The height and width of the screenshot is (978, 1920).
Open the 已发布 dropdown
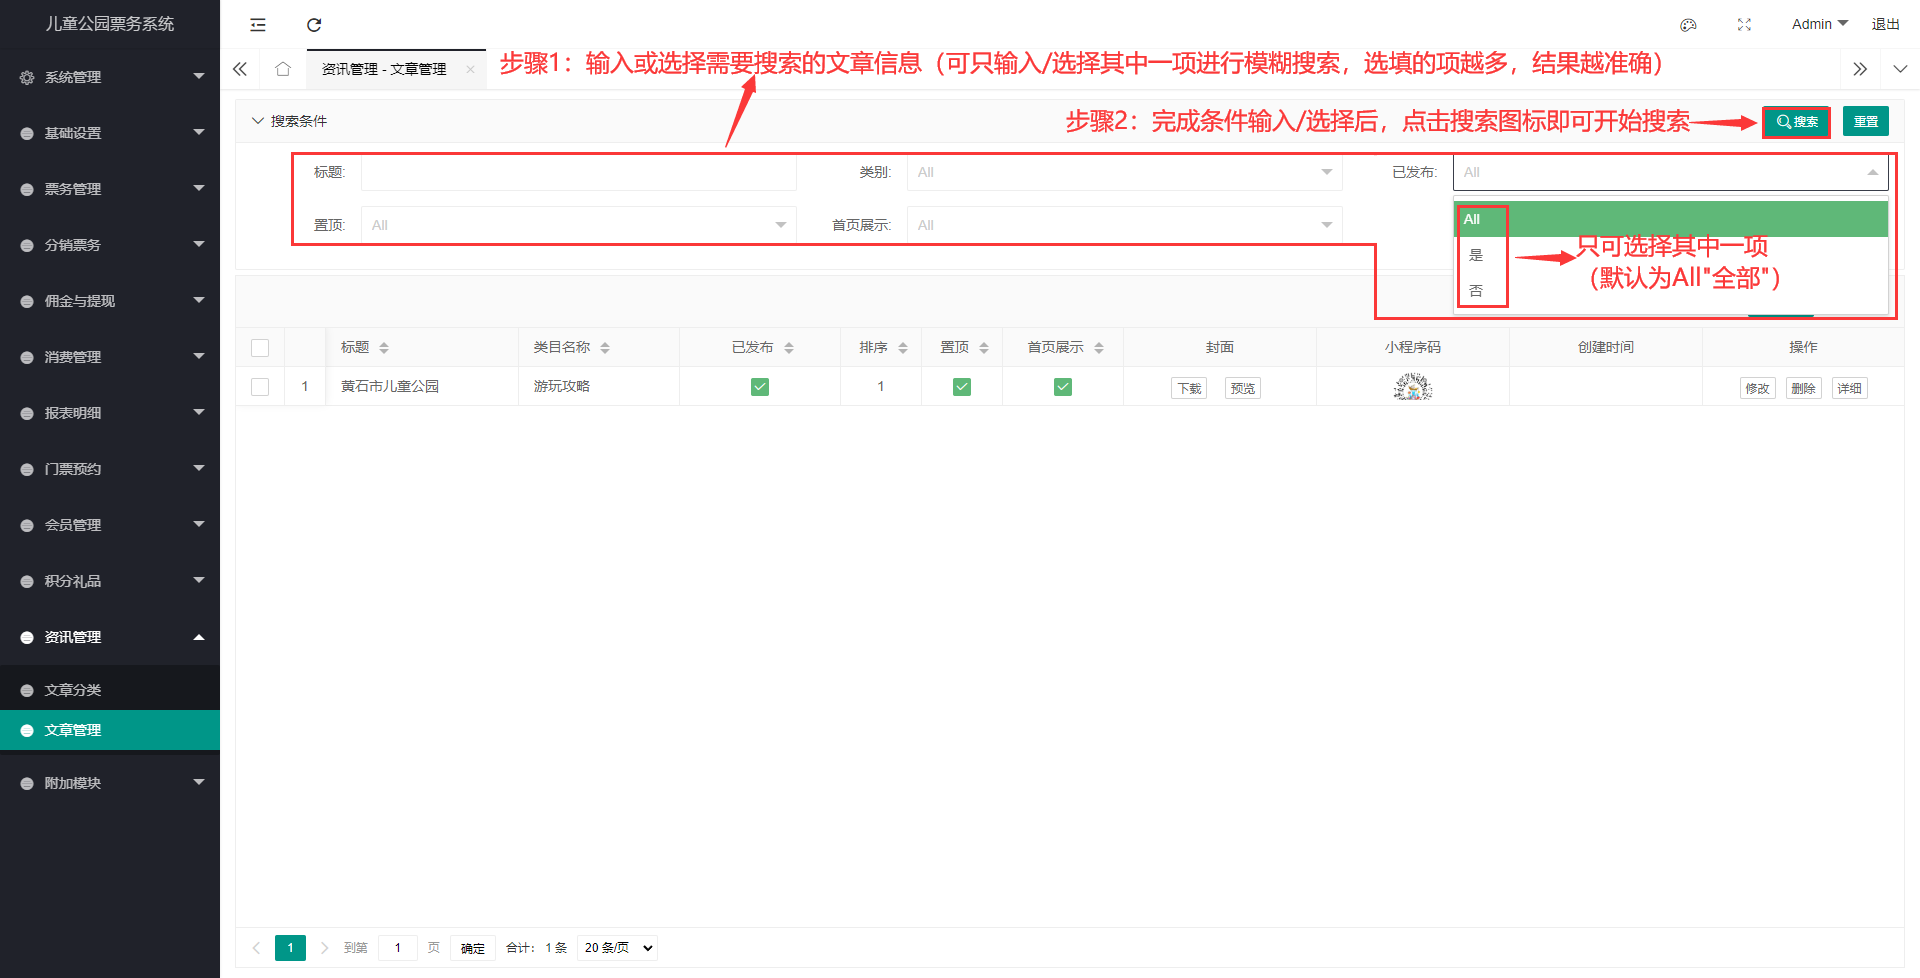[x=1670, y=172]
